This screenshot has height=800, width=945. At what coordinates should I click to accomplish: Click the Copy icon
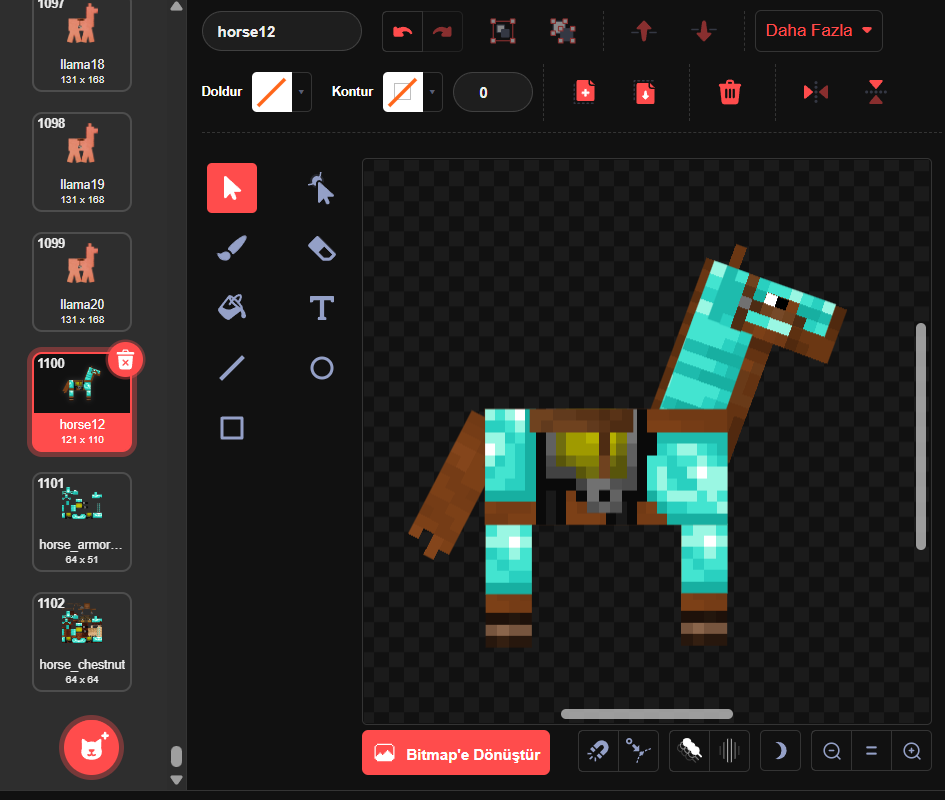click(x=585, y=92)
